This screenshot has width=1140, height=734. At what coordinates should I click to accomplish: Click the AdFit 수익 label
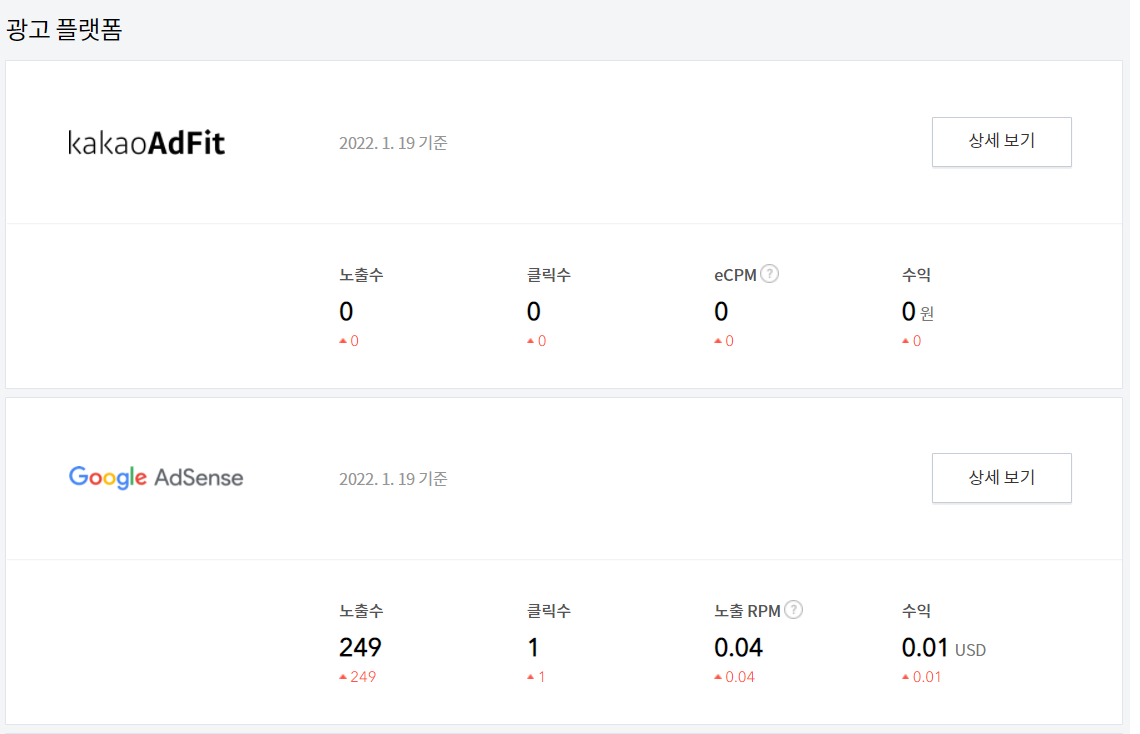pyautogui.click(x=916, y=275)
